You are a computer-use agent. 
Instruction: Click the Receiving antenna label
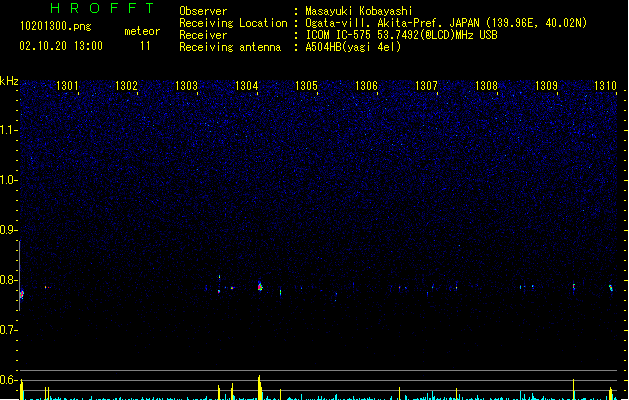[230, 47]
